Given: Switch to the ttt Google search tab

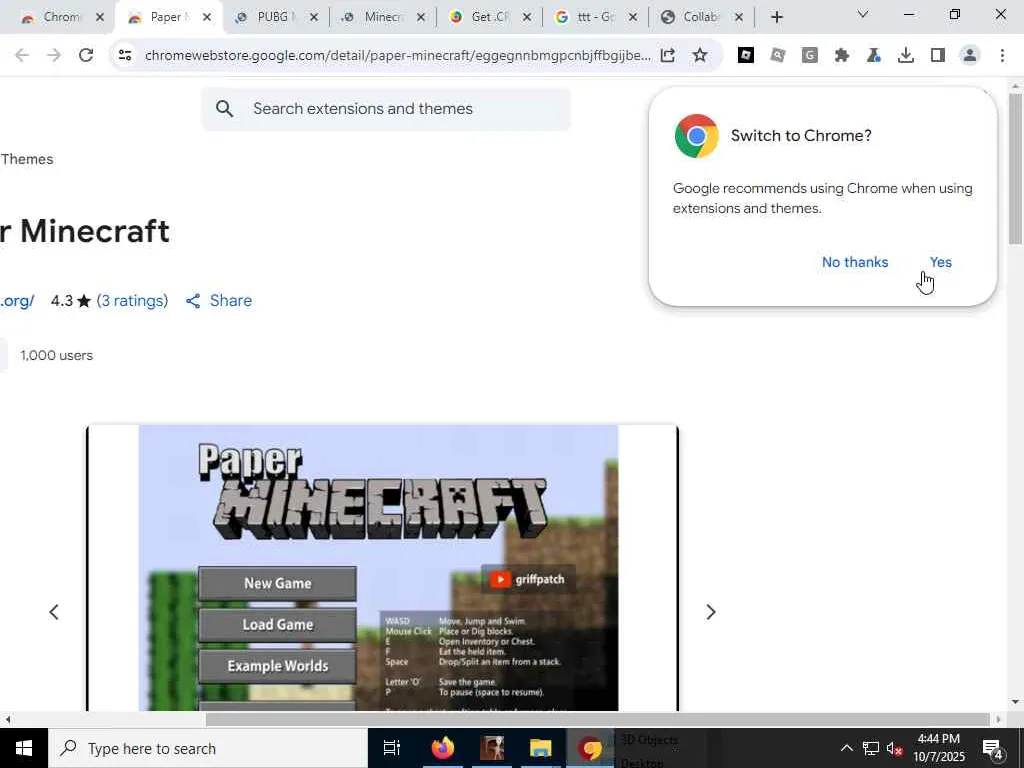Looking at the screenshot, I should coord(594,18).
